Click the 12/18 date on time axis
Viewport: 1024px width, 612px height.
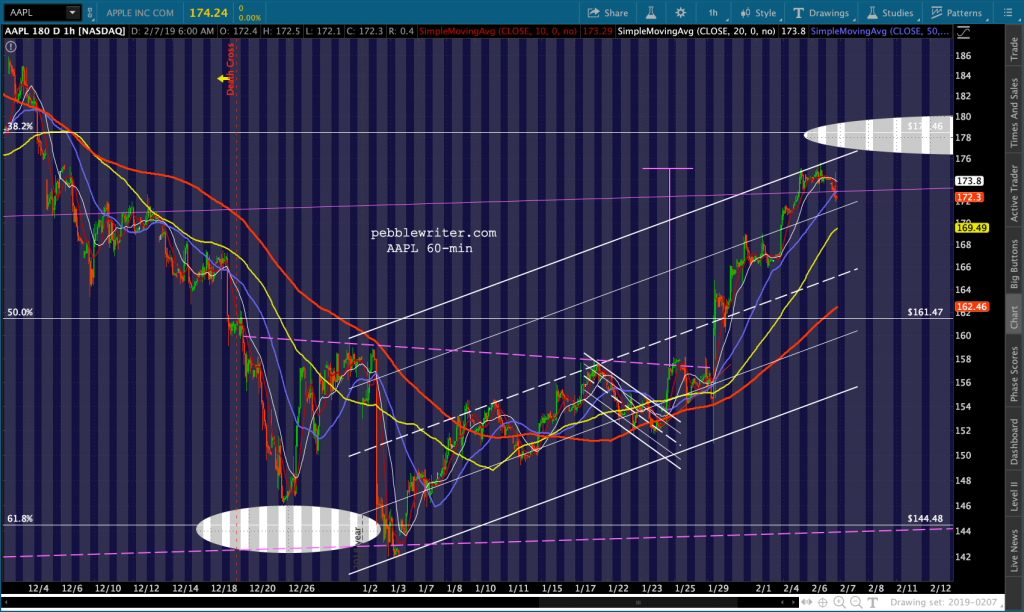tap(224, 588)
